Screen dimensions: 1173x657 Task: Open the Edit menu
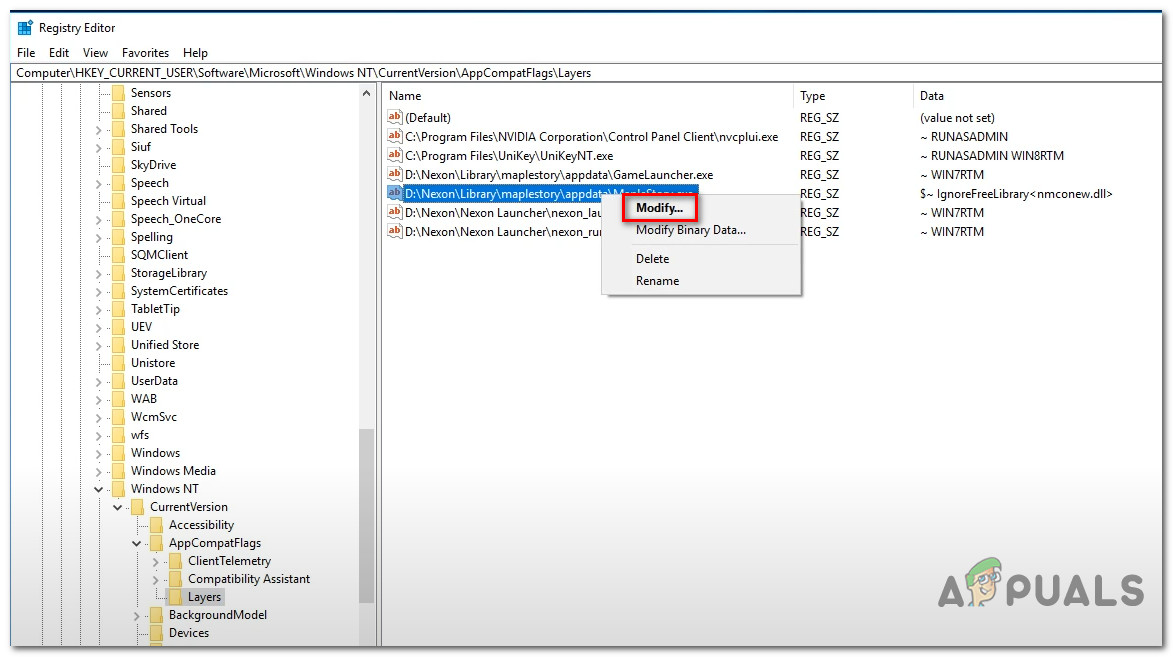coord(59,52)
